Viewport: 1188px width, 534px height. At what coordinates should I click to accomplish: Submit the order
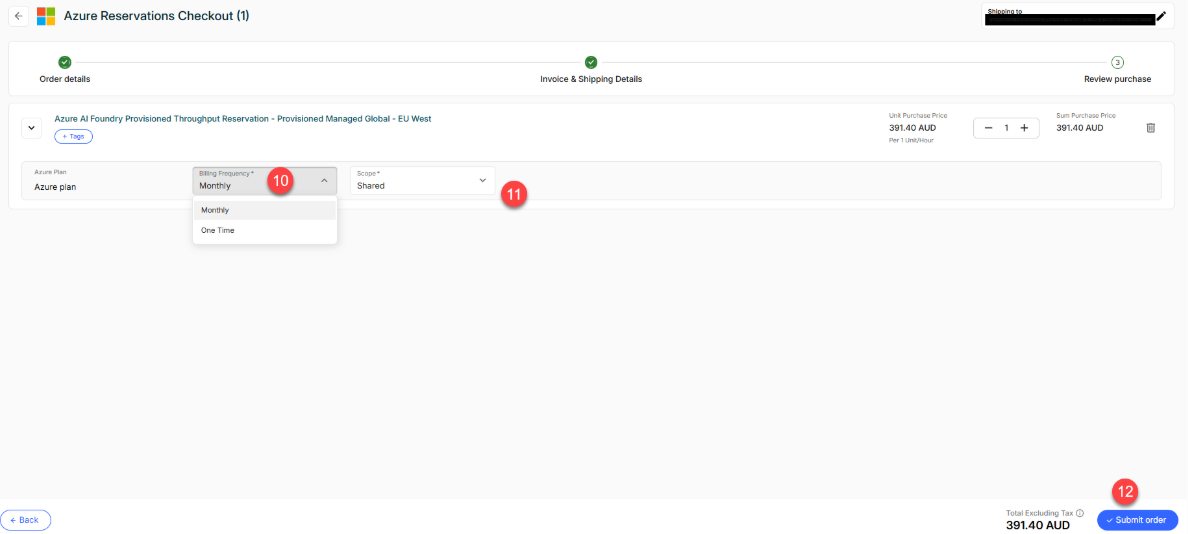coord(1137,520)
